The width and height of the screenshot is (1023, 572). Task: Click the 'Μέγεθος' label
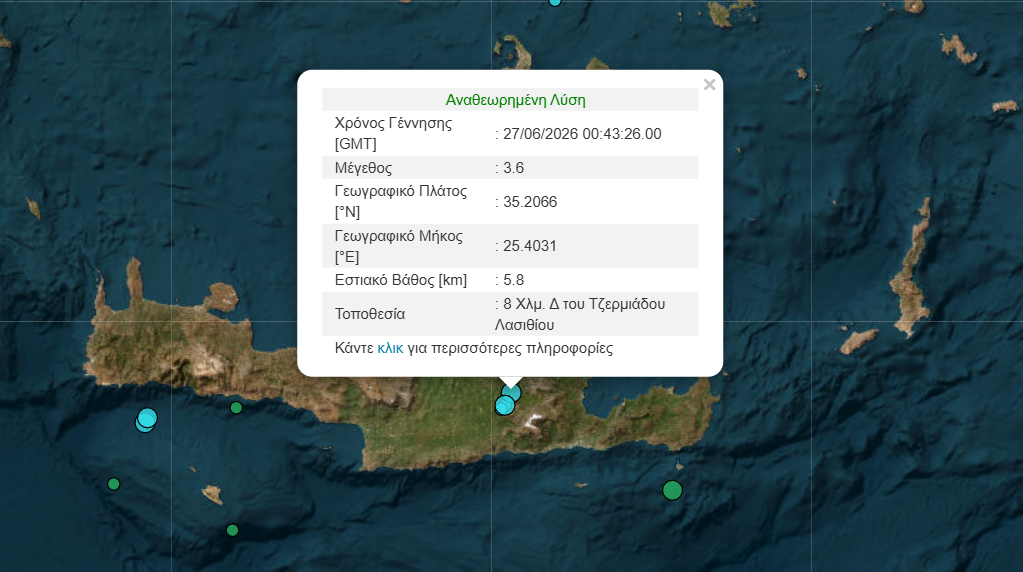(363, 168)
